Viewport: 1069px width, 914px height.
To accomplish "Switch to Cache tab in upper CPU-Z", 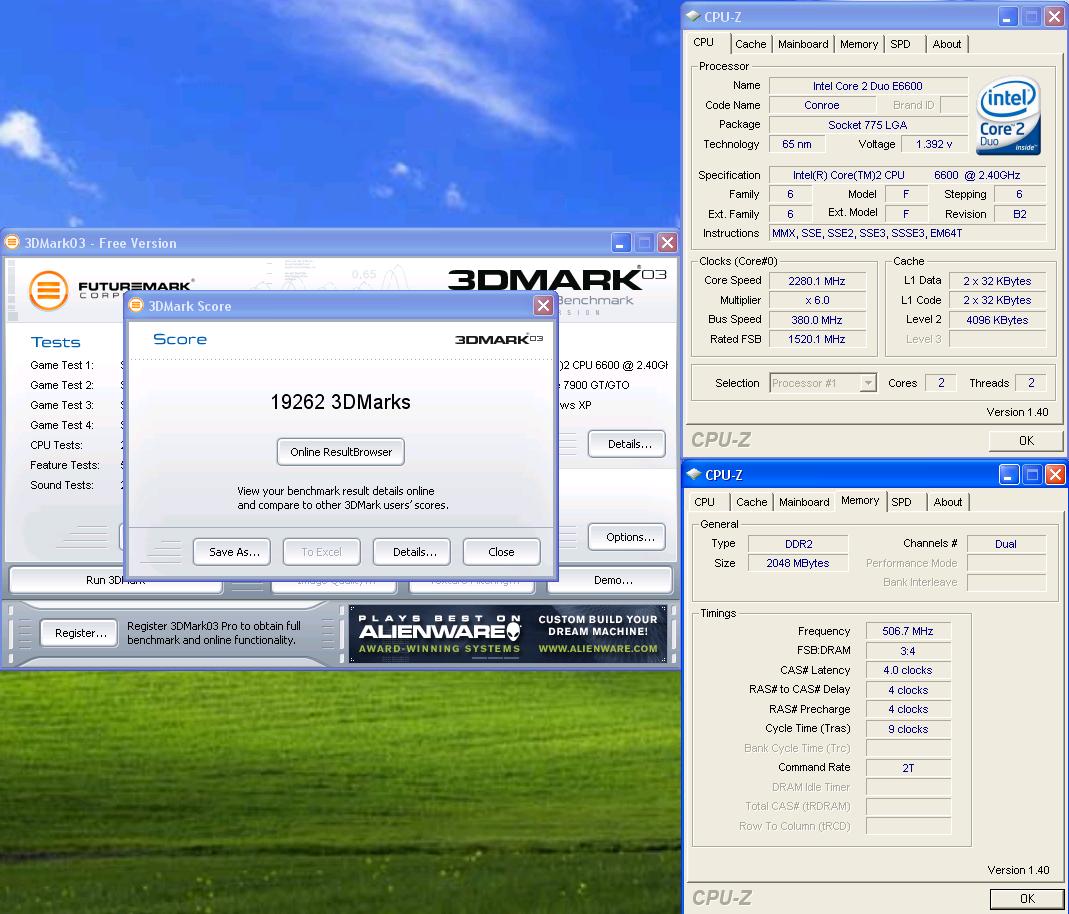I will point(751,44).
